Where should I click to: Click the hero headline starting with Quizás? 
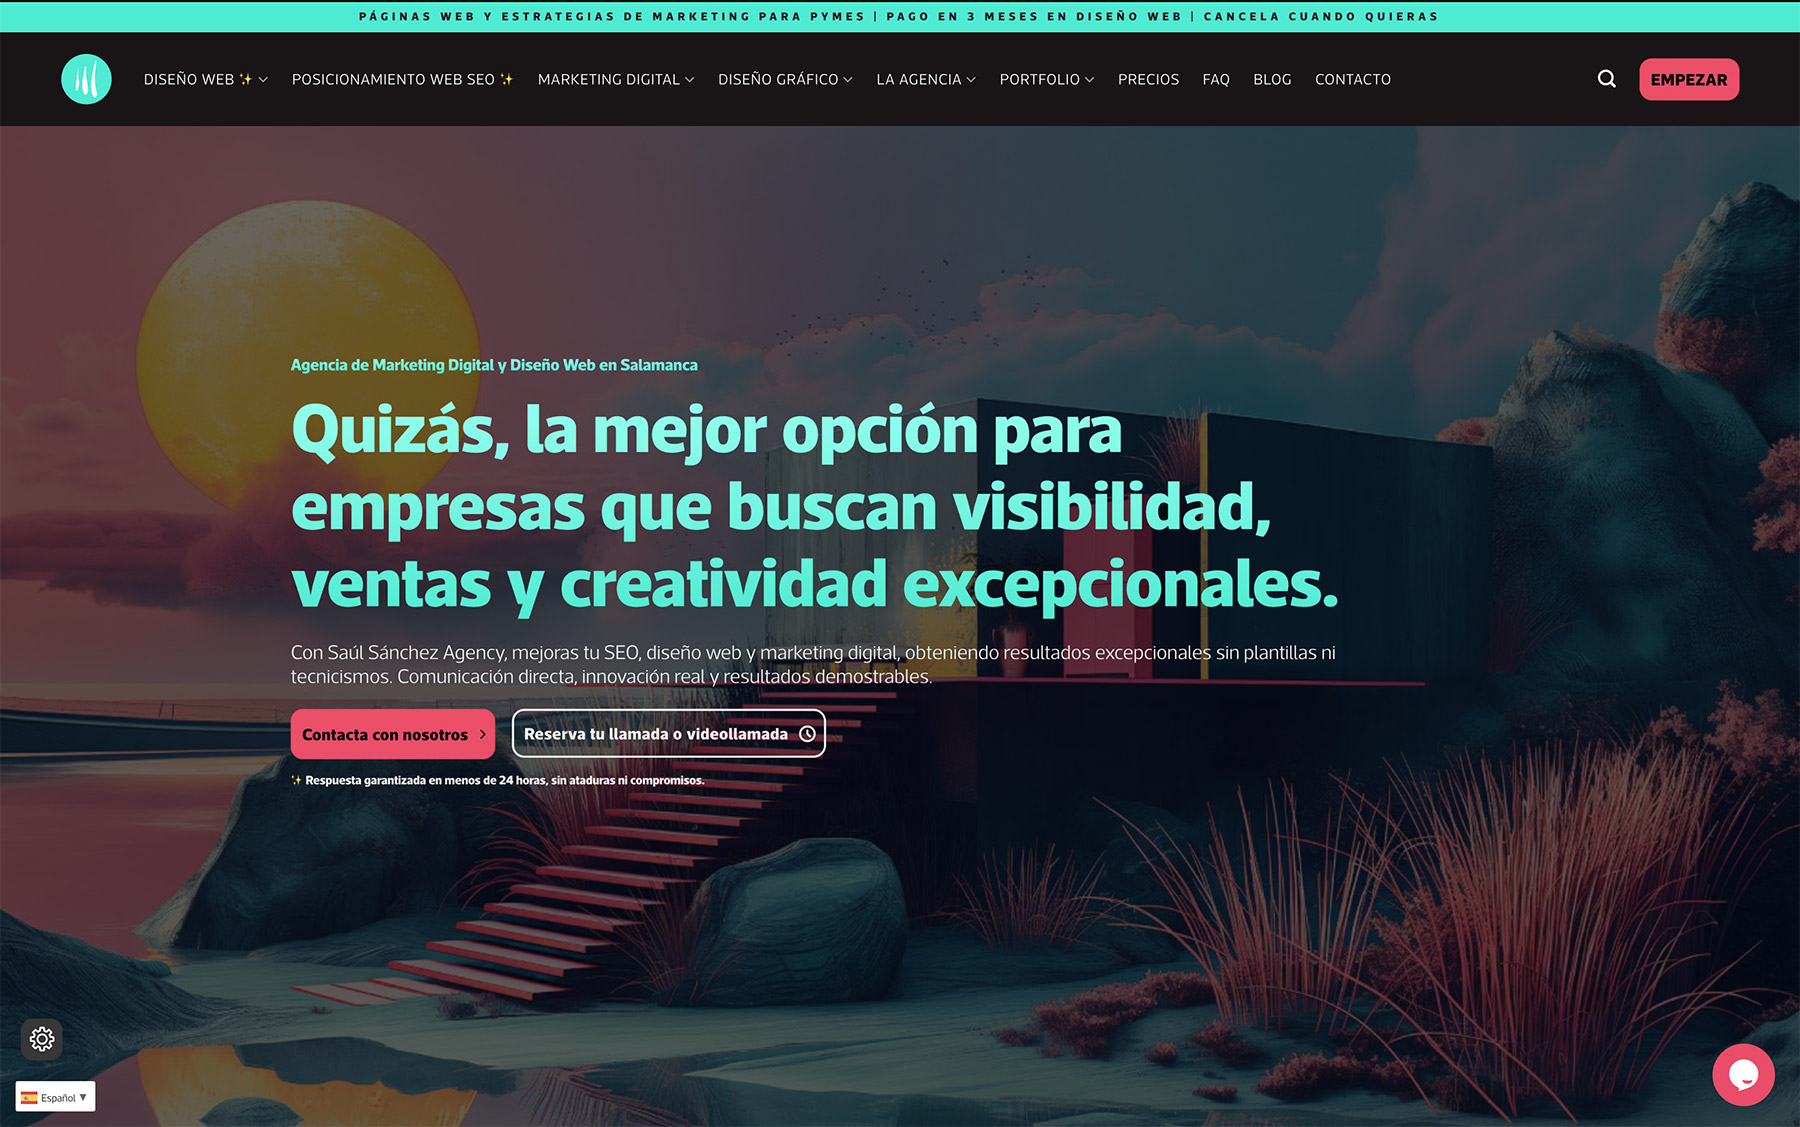pos(815,507)
